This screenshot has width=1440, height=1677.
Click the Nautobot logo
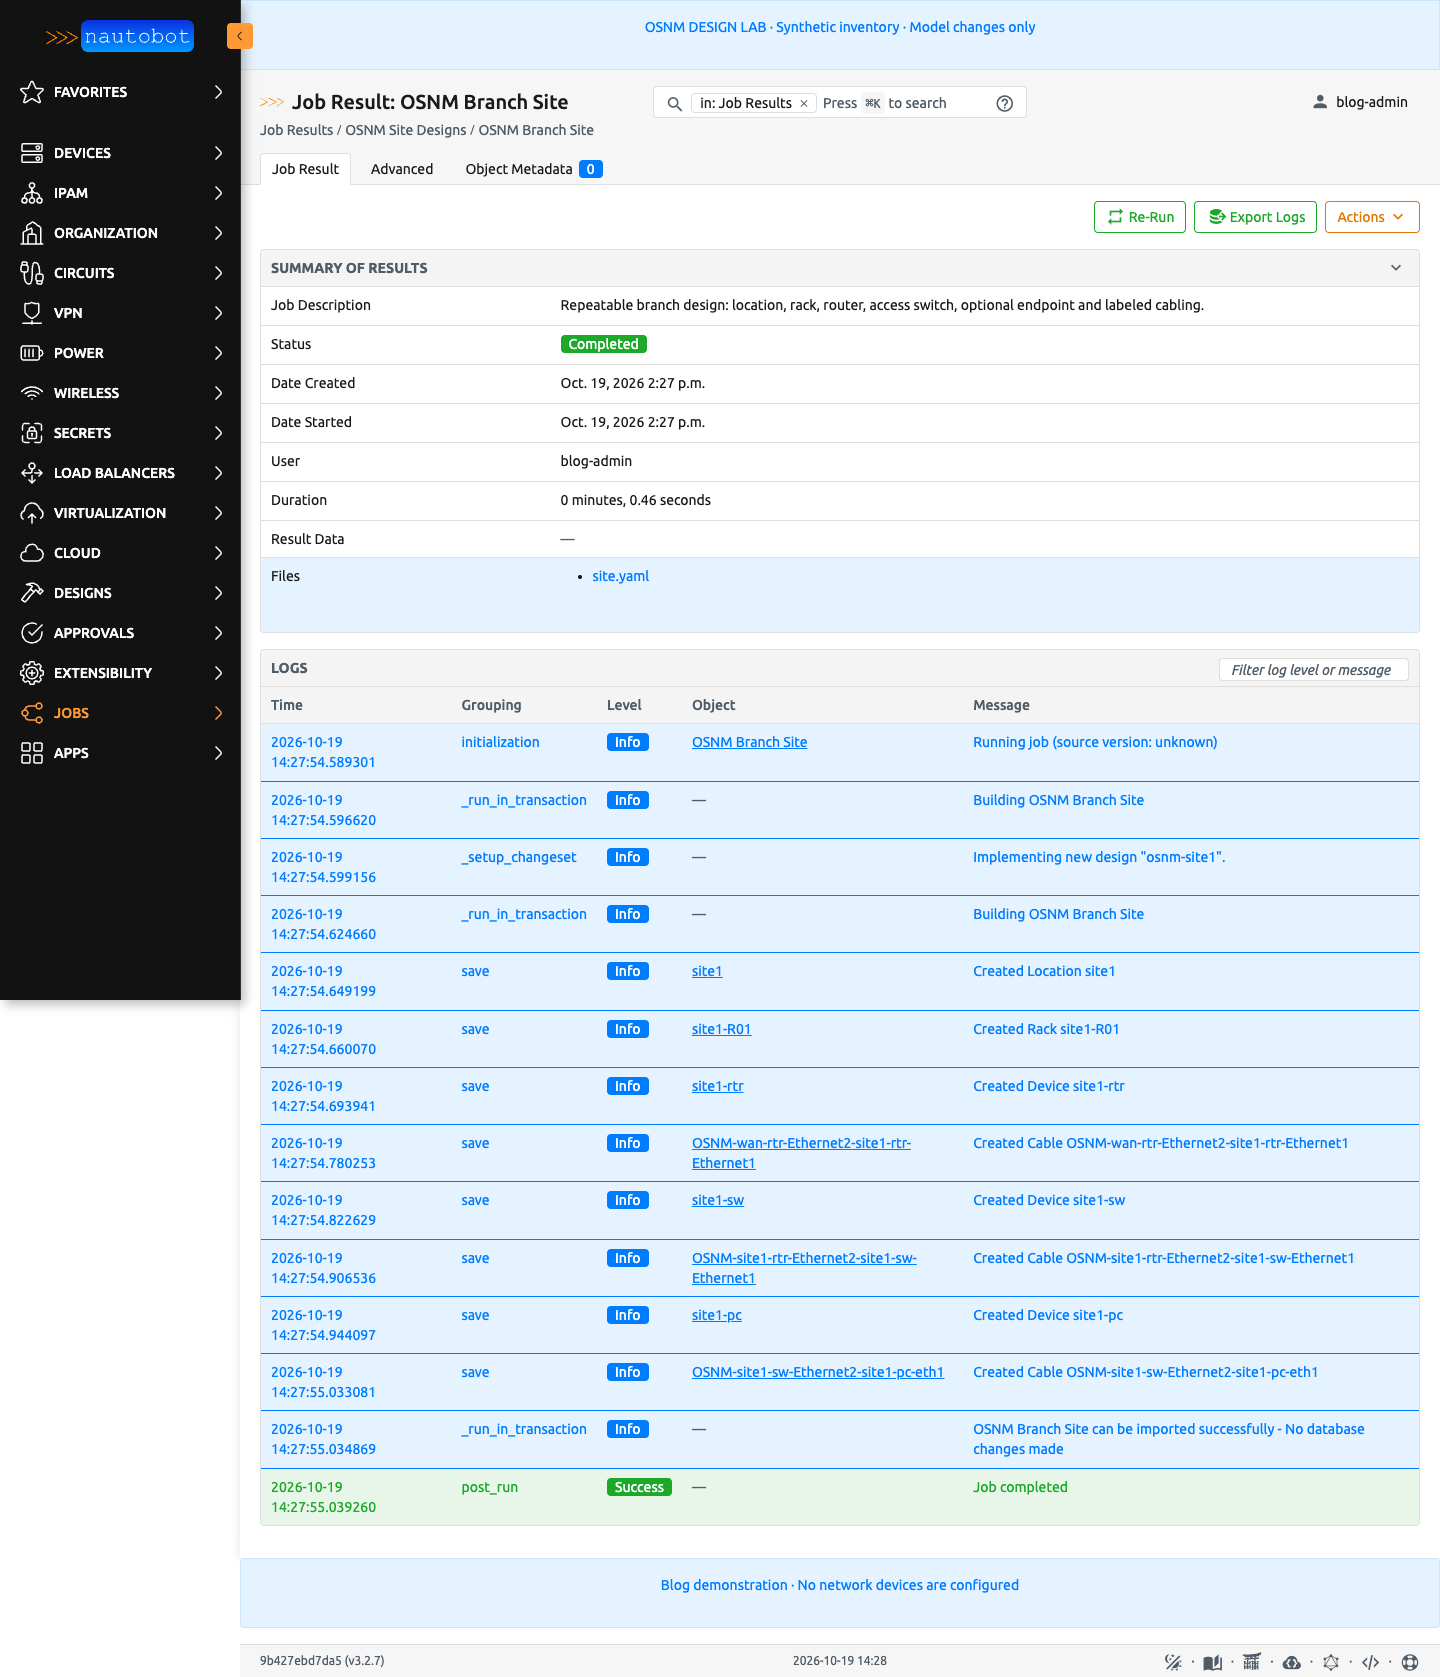(x=119, y=37)
